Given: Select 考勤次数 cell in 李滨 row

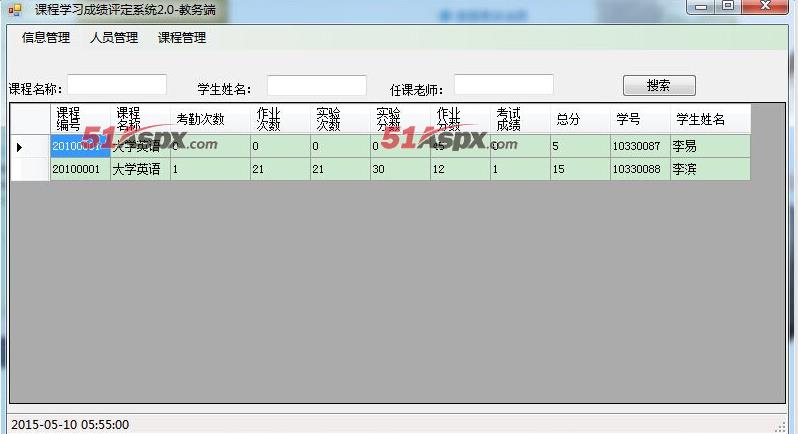Looking at the screenshot, I should tap(210, 169).
